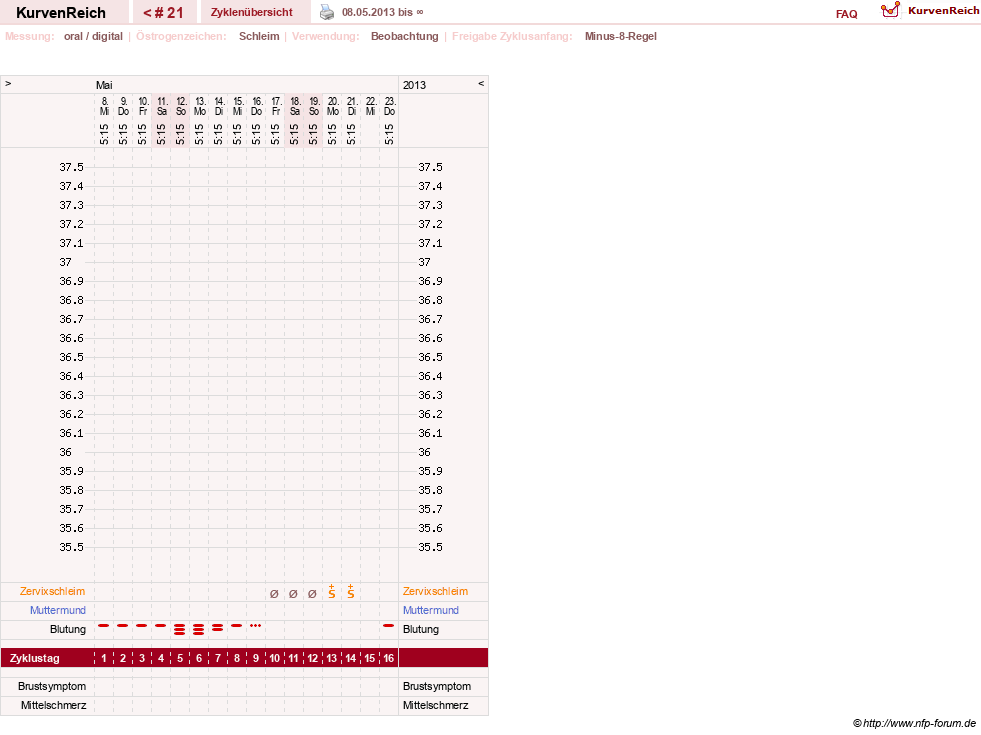Click the date column 22. Mi
Screen dimensions: 981x735
point(370,106)
